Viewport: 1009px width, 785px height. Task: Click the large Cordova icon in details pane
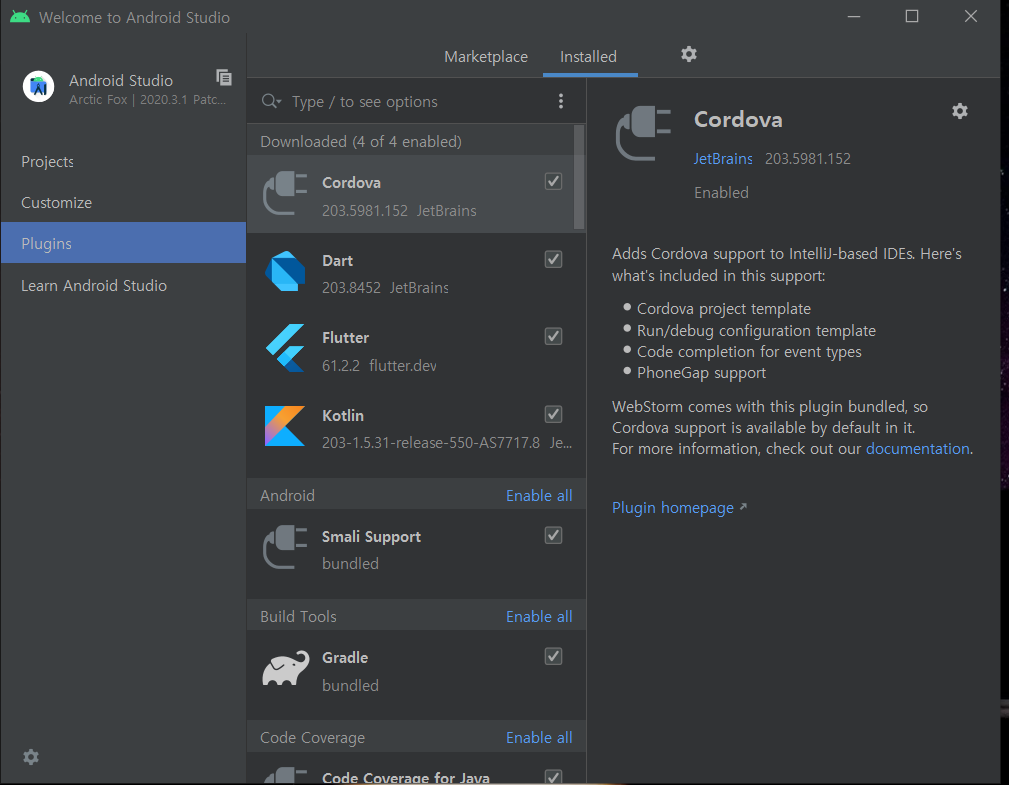coord(643,133)
